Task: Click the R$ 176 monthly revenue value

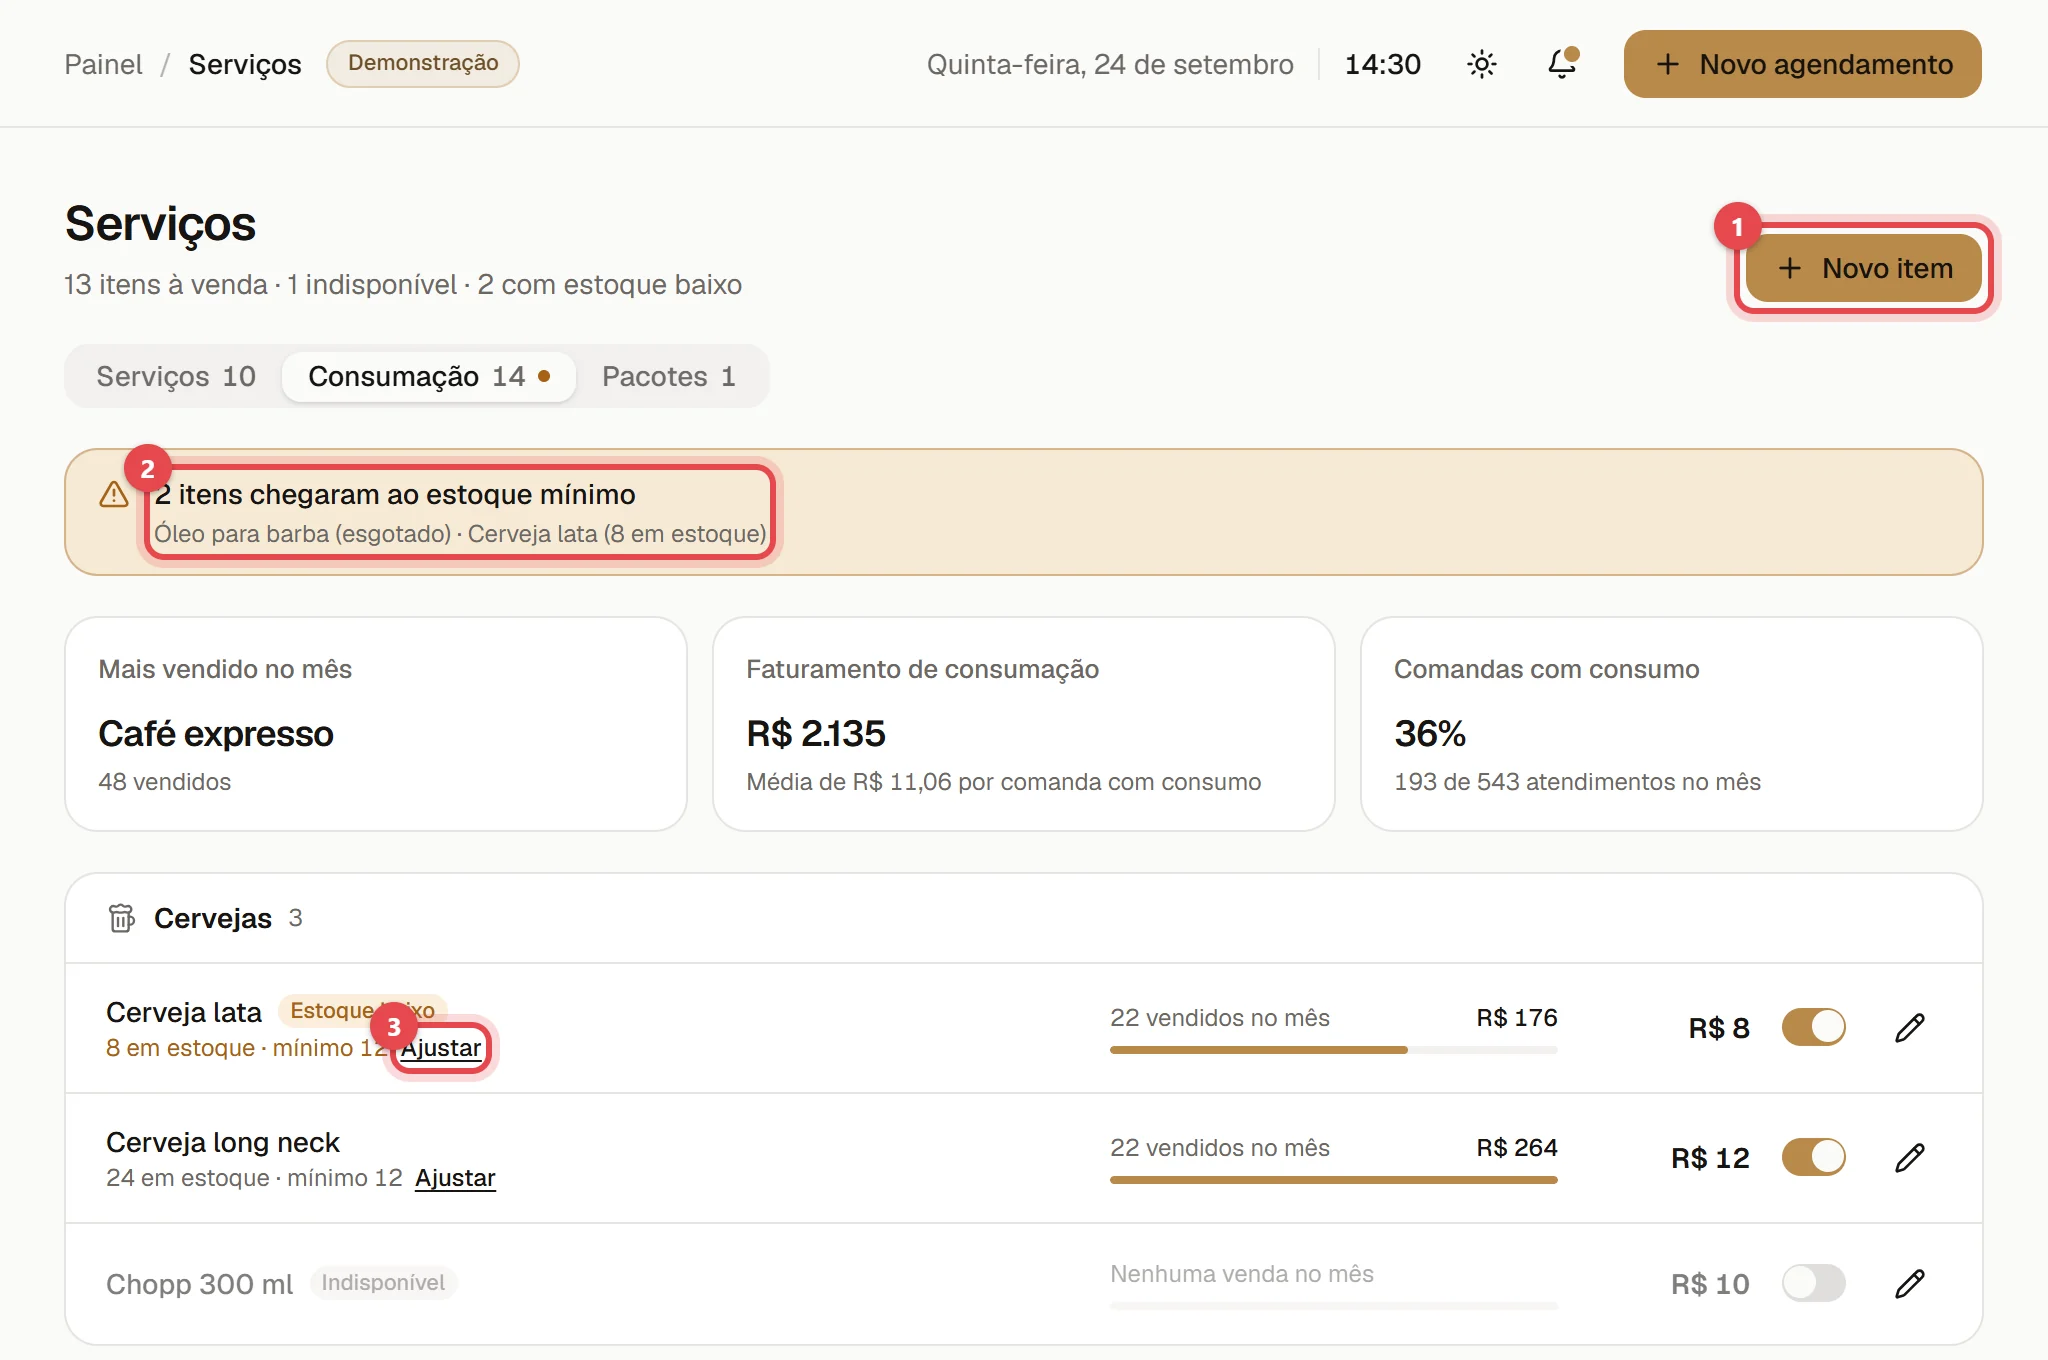Action: click(1517, 1018)
